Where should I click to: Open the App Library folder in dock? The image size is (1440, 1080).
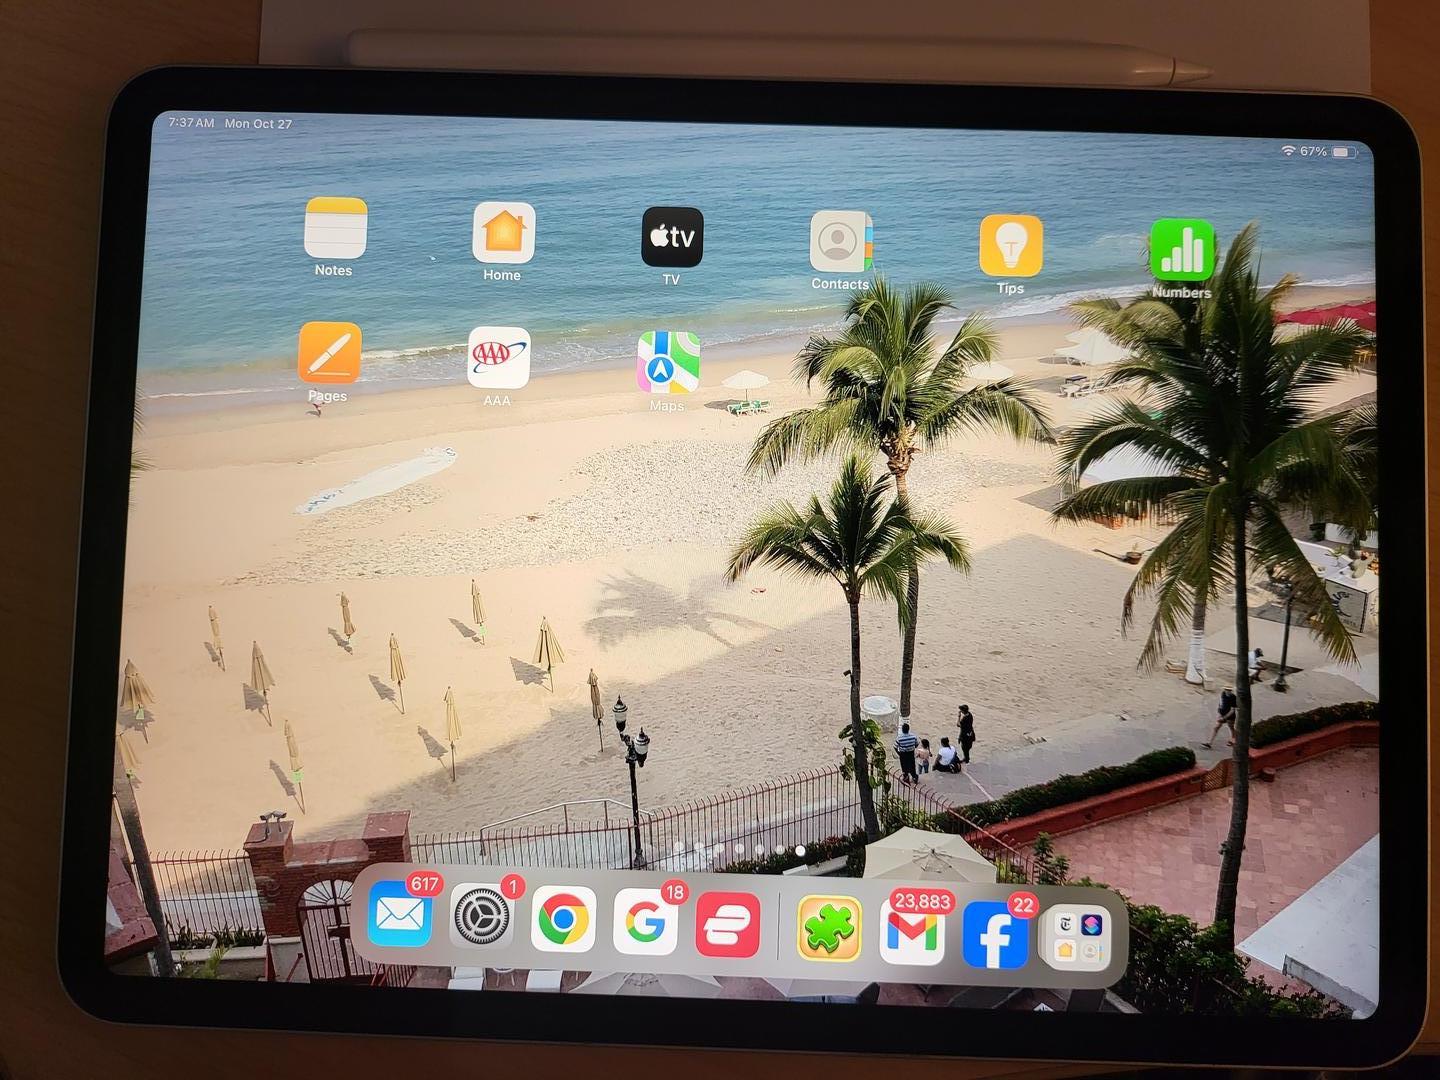click(x=1077, y=938)
